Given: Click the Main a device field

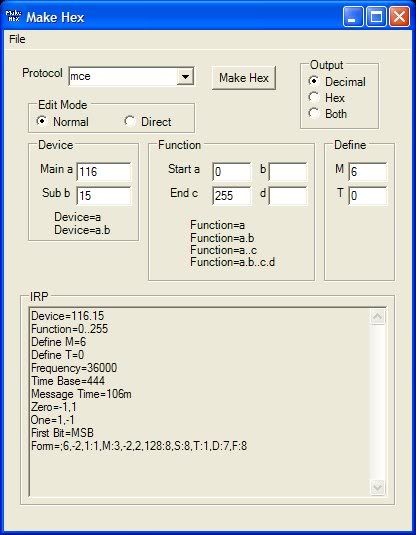Looking at the screenshot, I should coord(103,172).
